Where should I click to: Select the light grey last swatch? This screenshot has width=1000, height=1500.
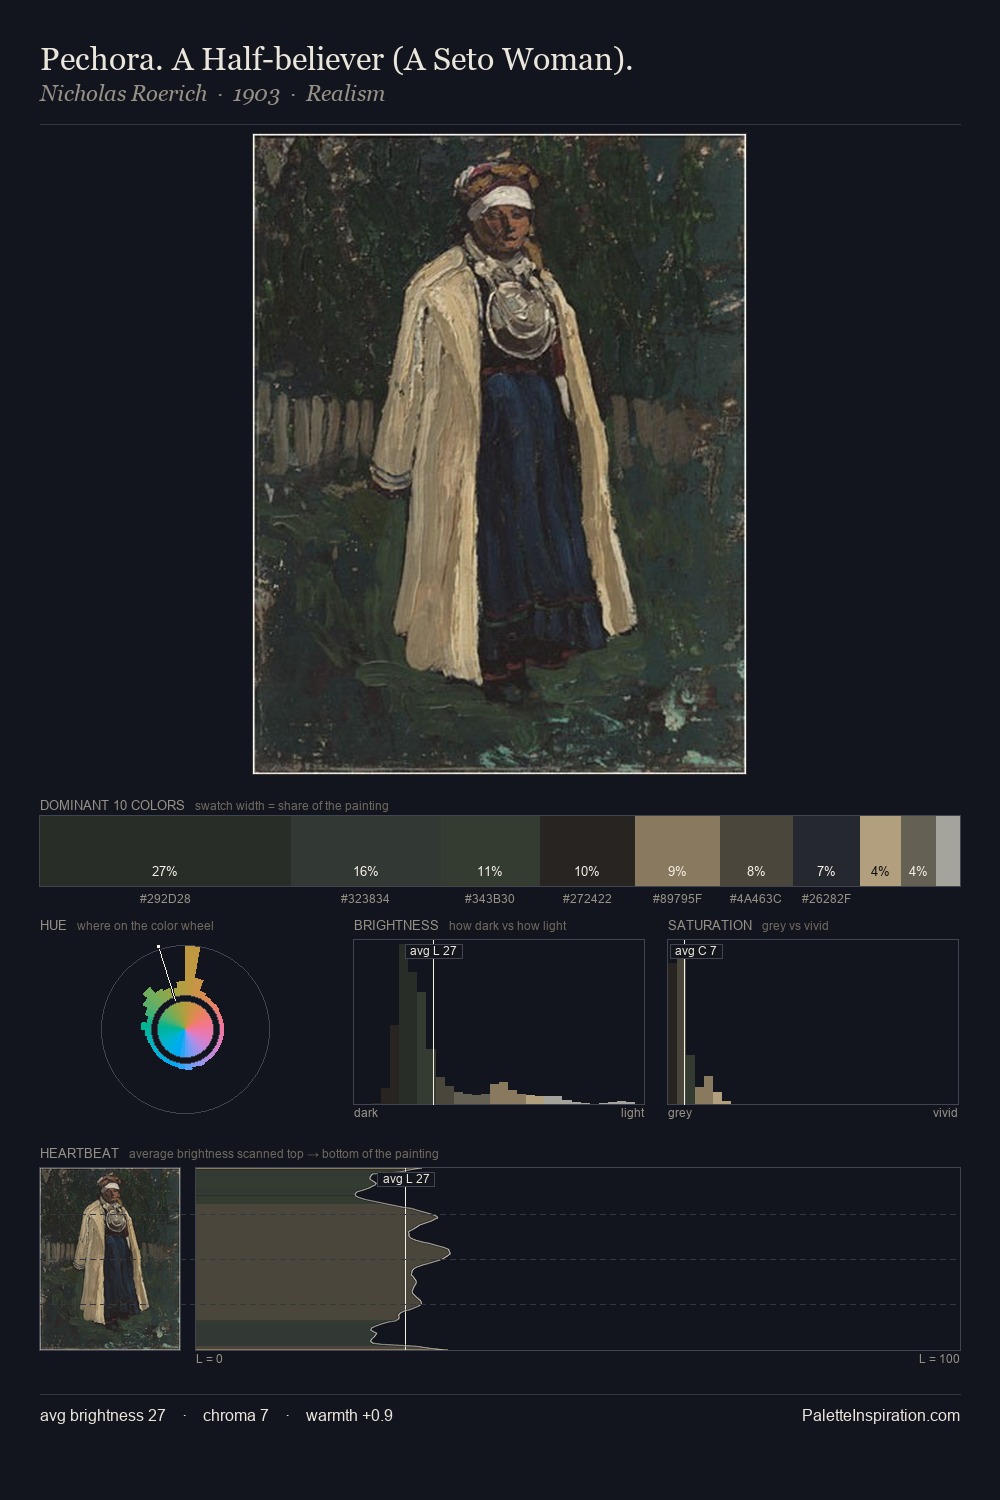point(948,851)
